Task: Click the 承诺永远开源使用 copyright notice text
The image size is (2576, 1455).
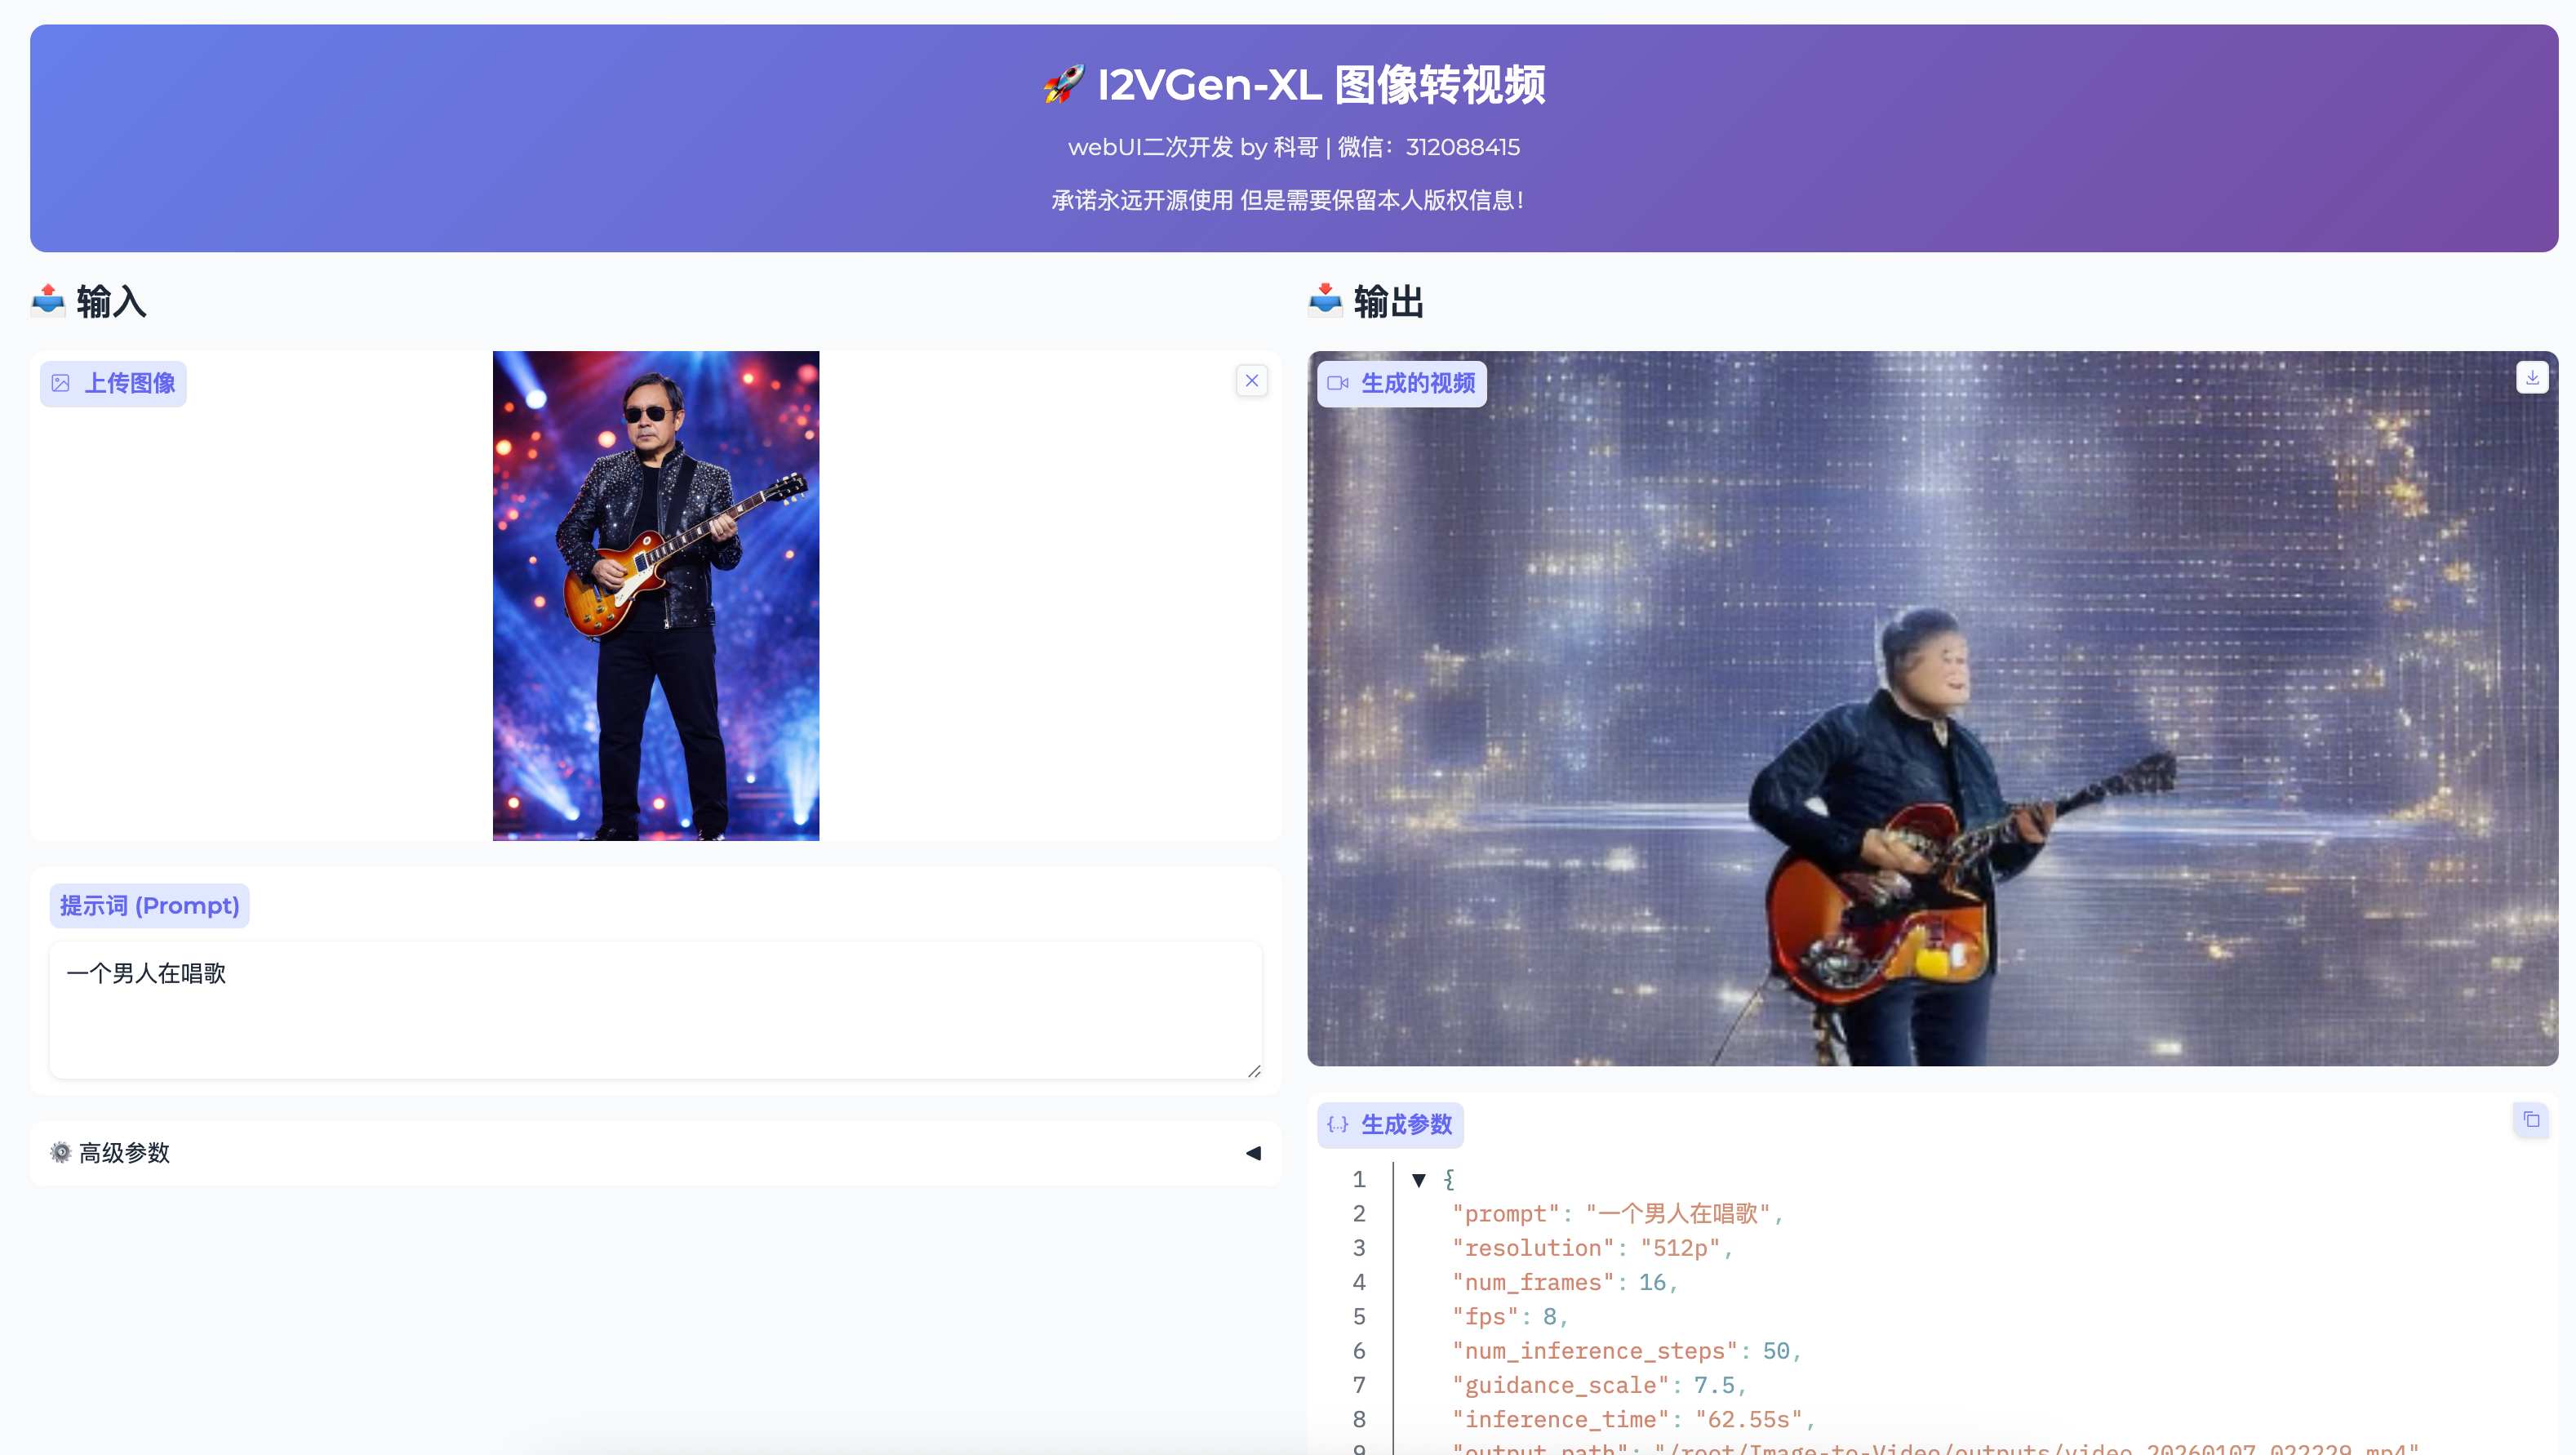Action: [x=1289, y=200]
